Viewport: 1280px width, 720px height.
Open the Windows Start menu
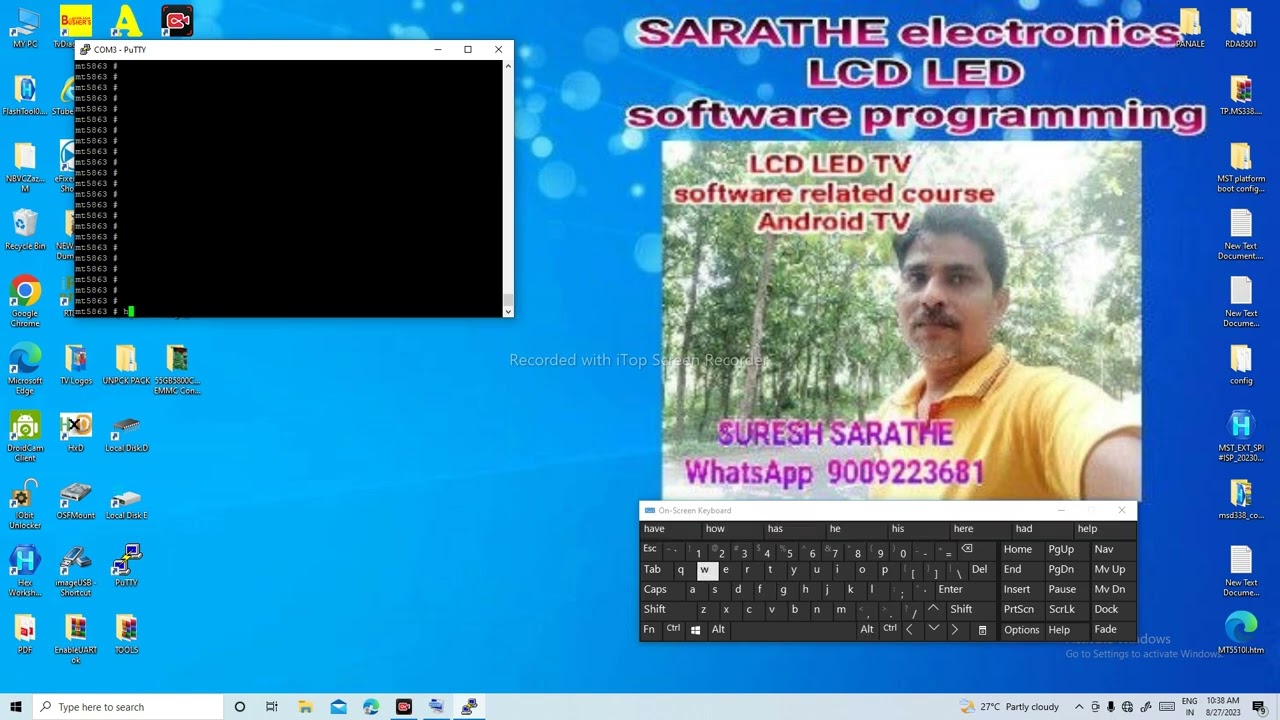click(16, 707)
